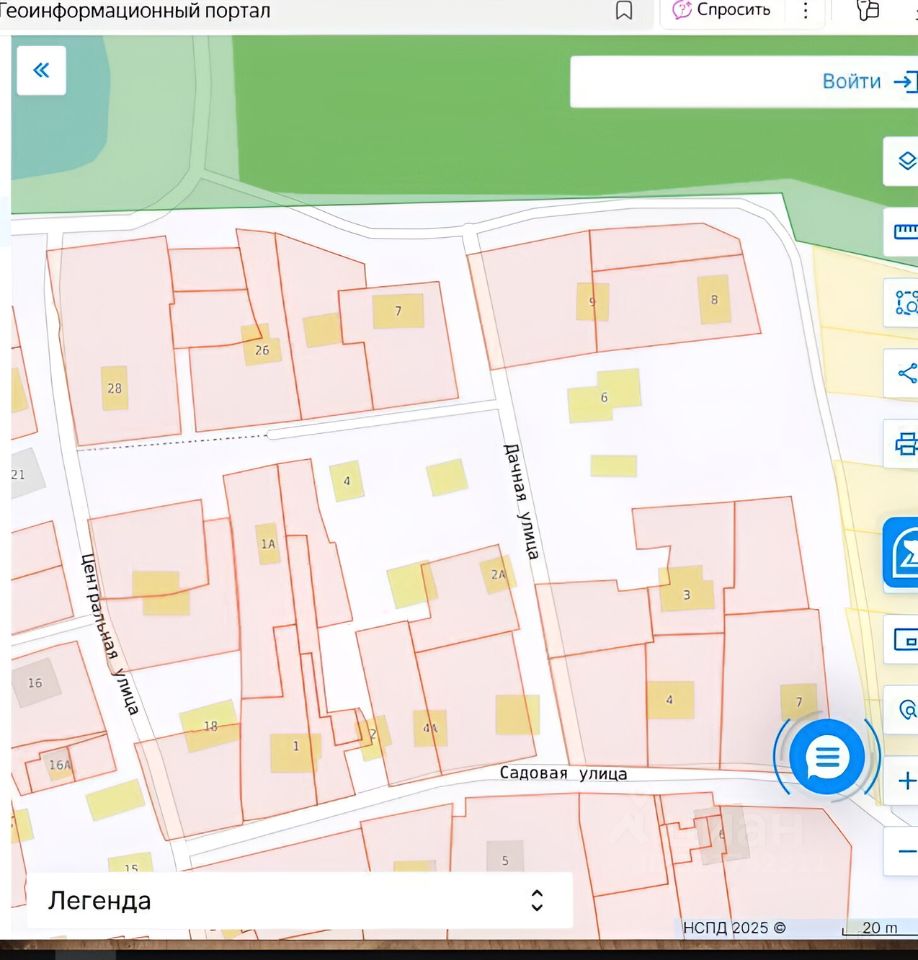Zoom in with the plus button
Screen dimensions: 918x960
(x=905, y=781)
